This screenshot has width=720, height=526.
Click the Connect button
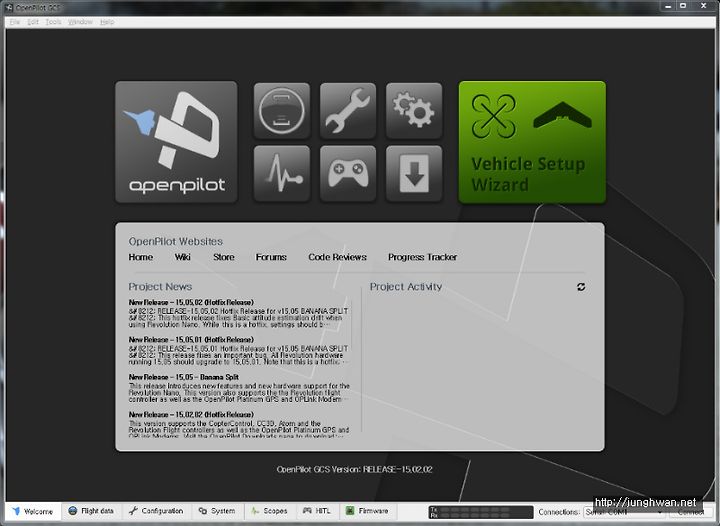(691, 512)
